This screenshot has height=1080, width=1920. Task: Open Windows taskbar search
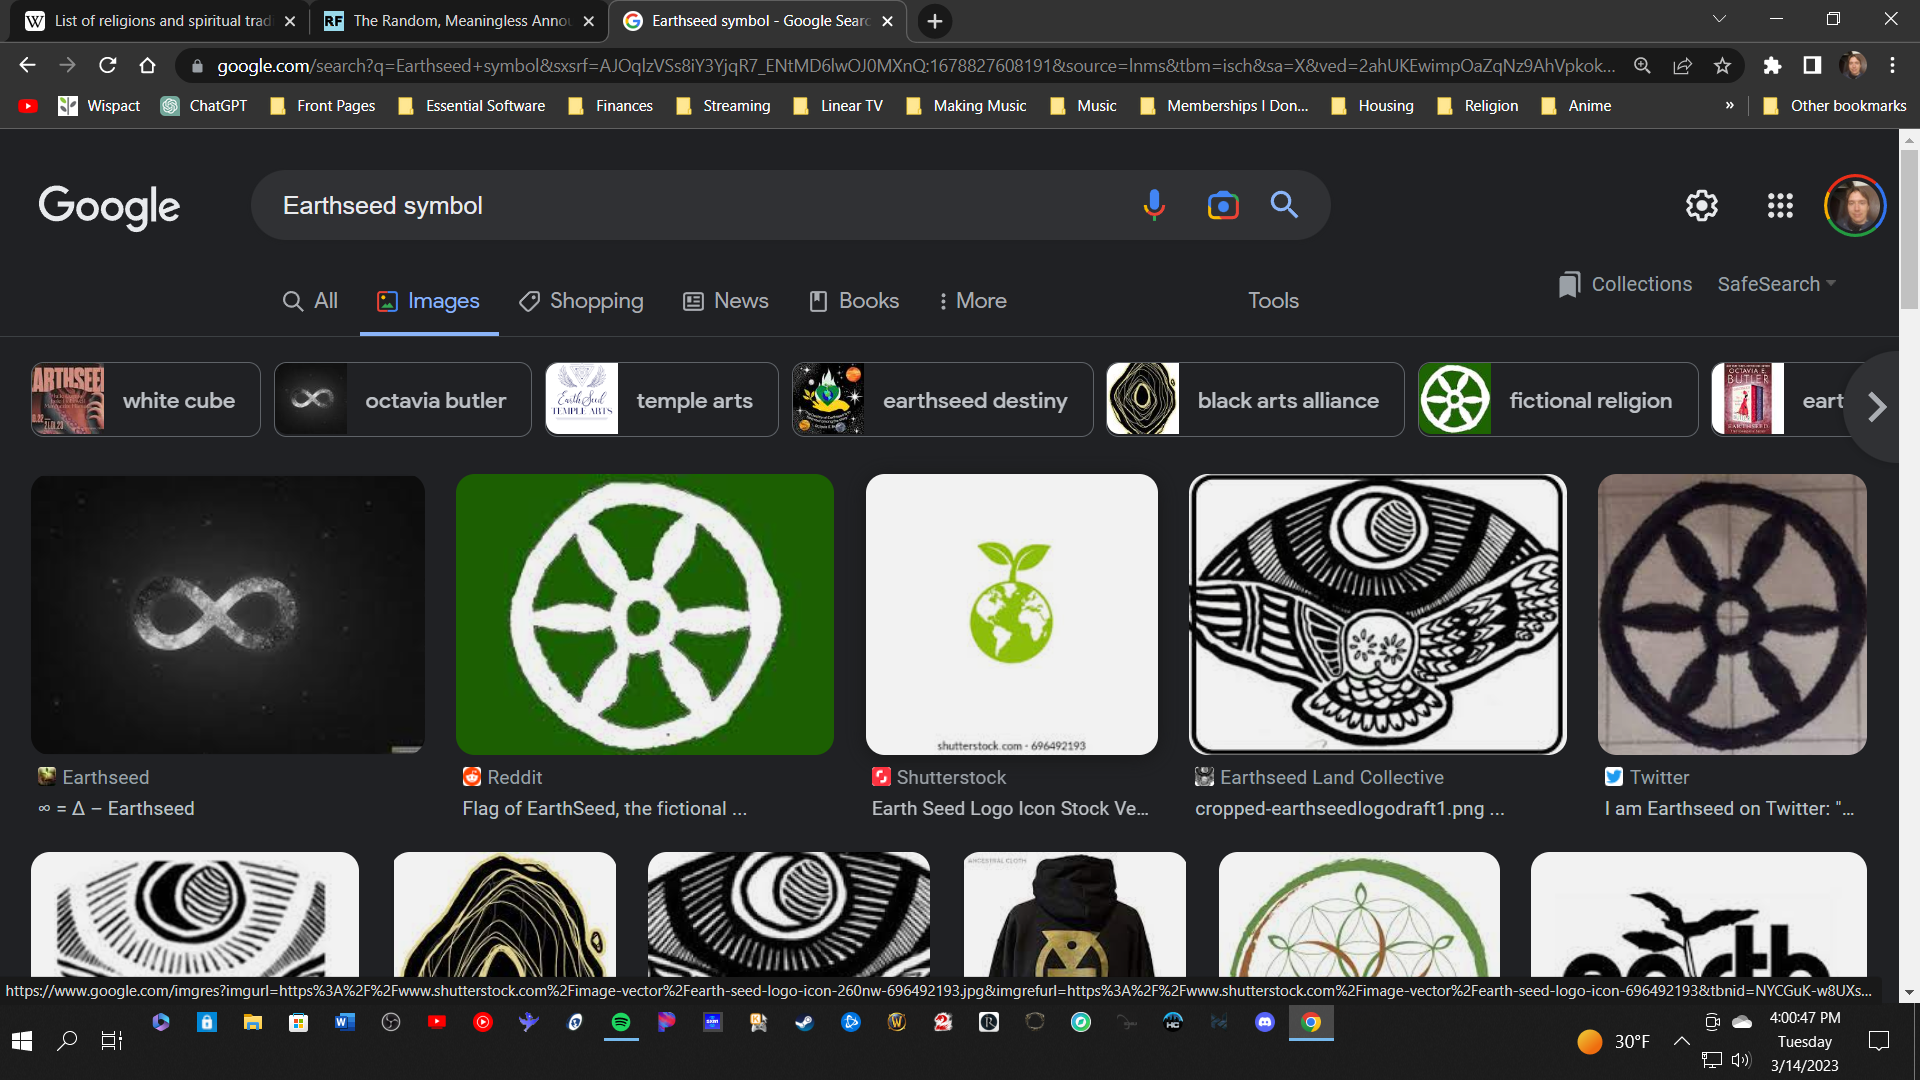click(x=67, y=1041)
